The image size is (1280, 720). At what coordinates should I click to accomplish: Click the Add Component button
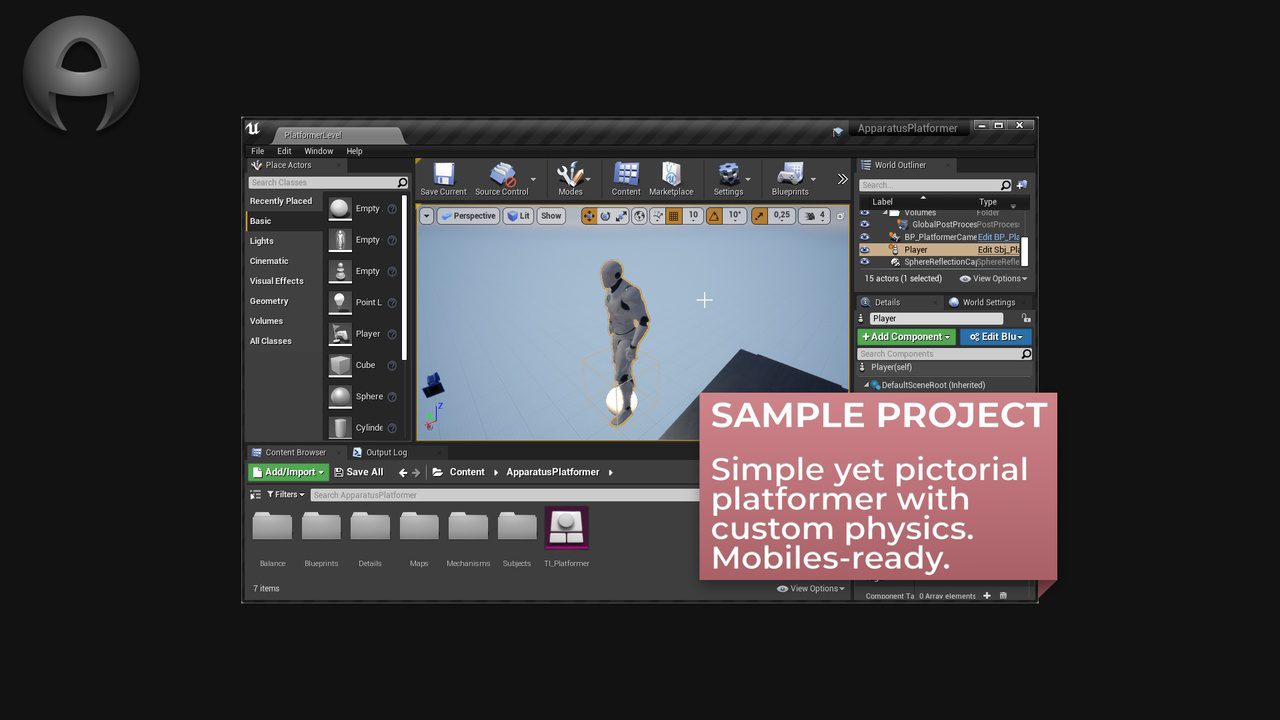(905, 337)
